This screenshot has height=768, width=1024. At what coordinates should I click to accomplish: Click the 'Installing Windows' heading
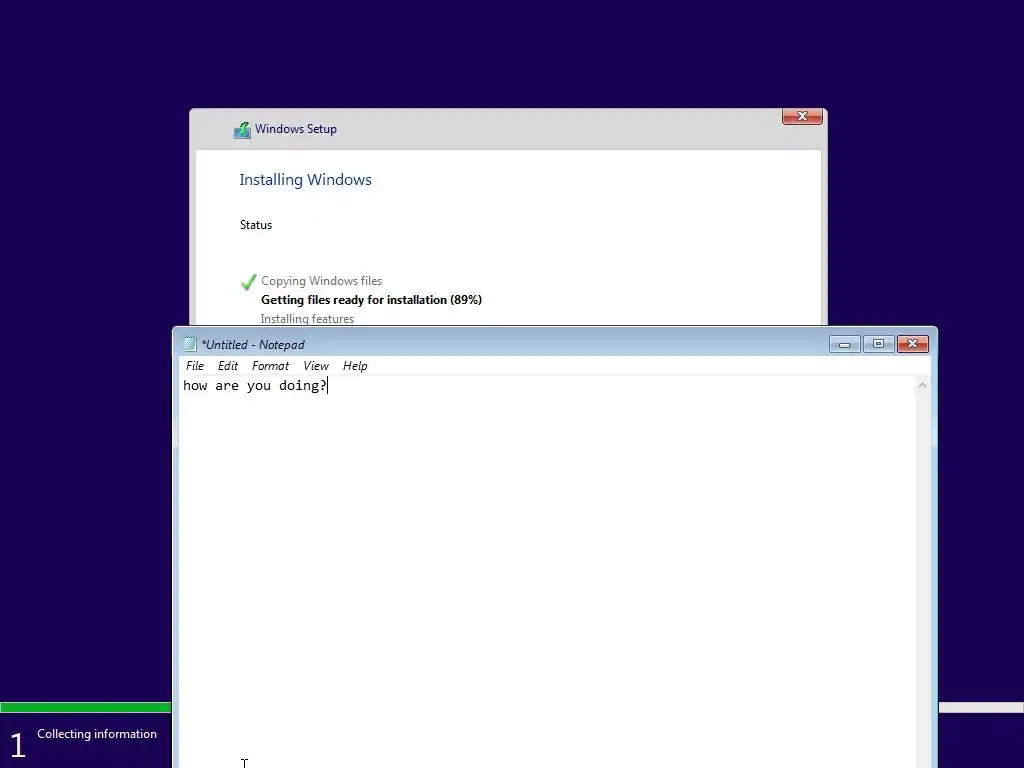305,180
